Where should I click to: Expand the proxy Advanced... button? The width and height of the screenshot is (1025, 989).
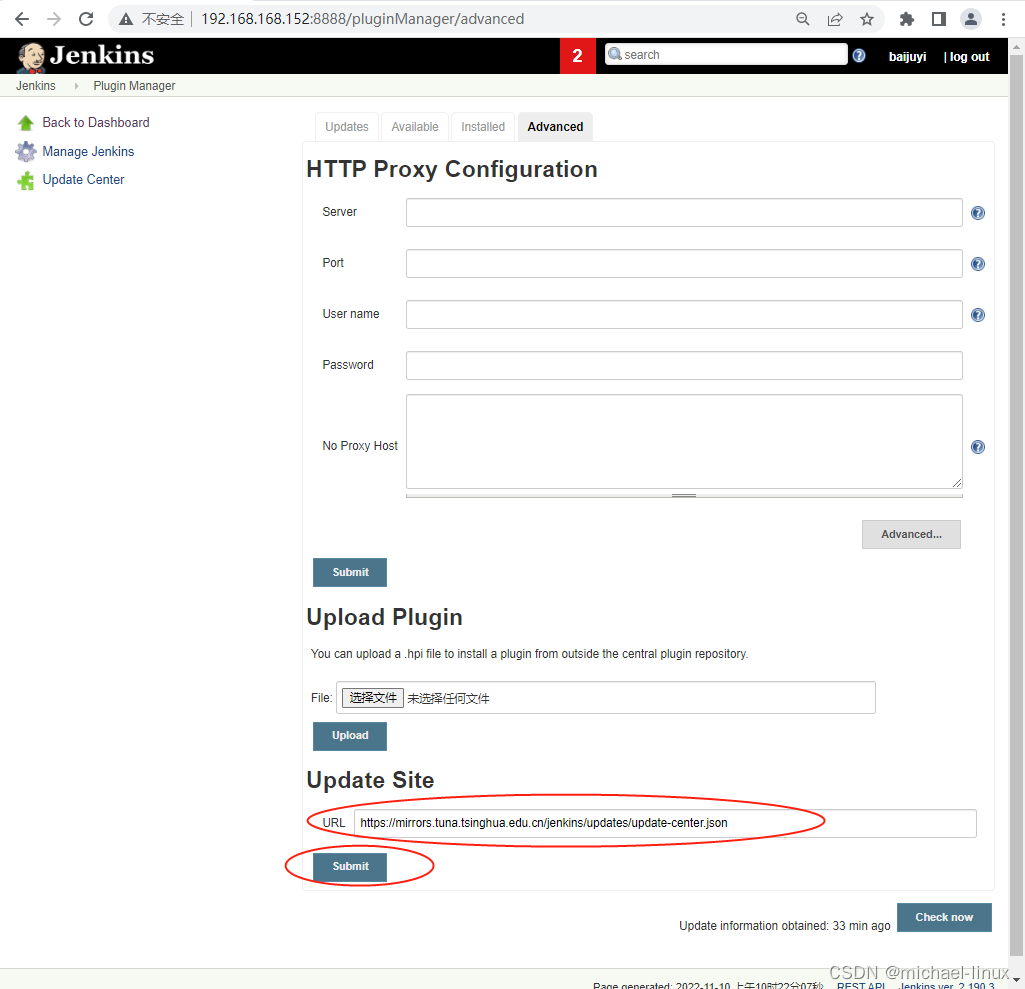(911, 535)
